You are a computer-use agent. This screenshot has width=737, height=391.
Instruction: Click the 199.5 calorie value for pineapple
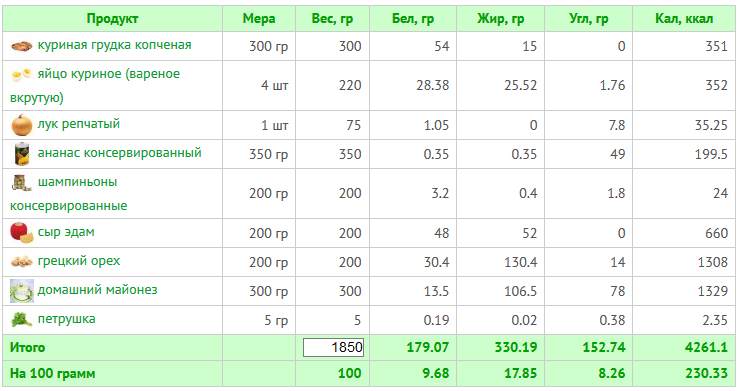711,155
